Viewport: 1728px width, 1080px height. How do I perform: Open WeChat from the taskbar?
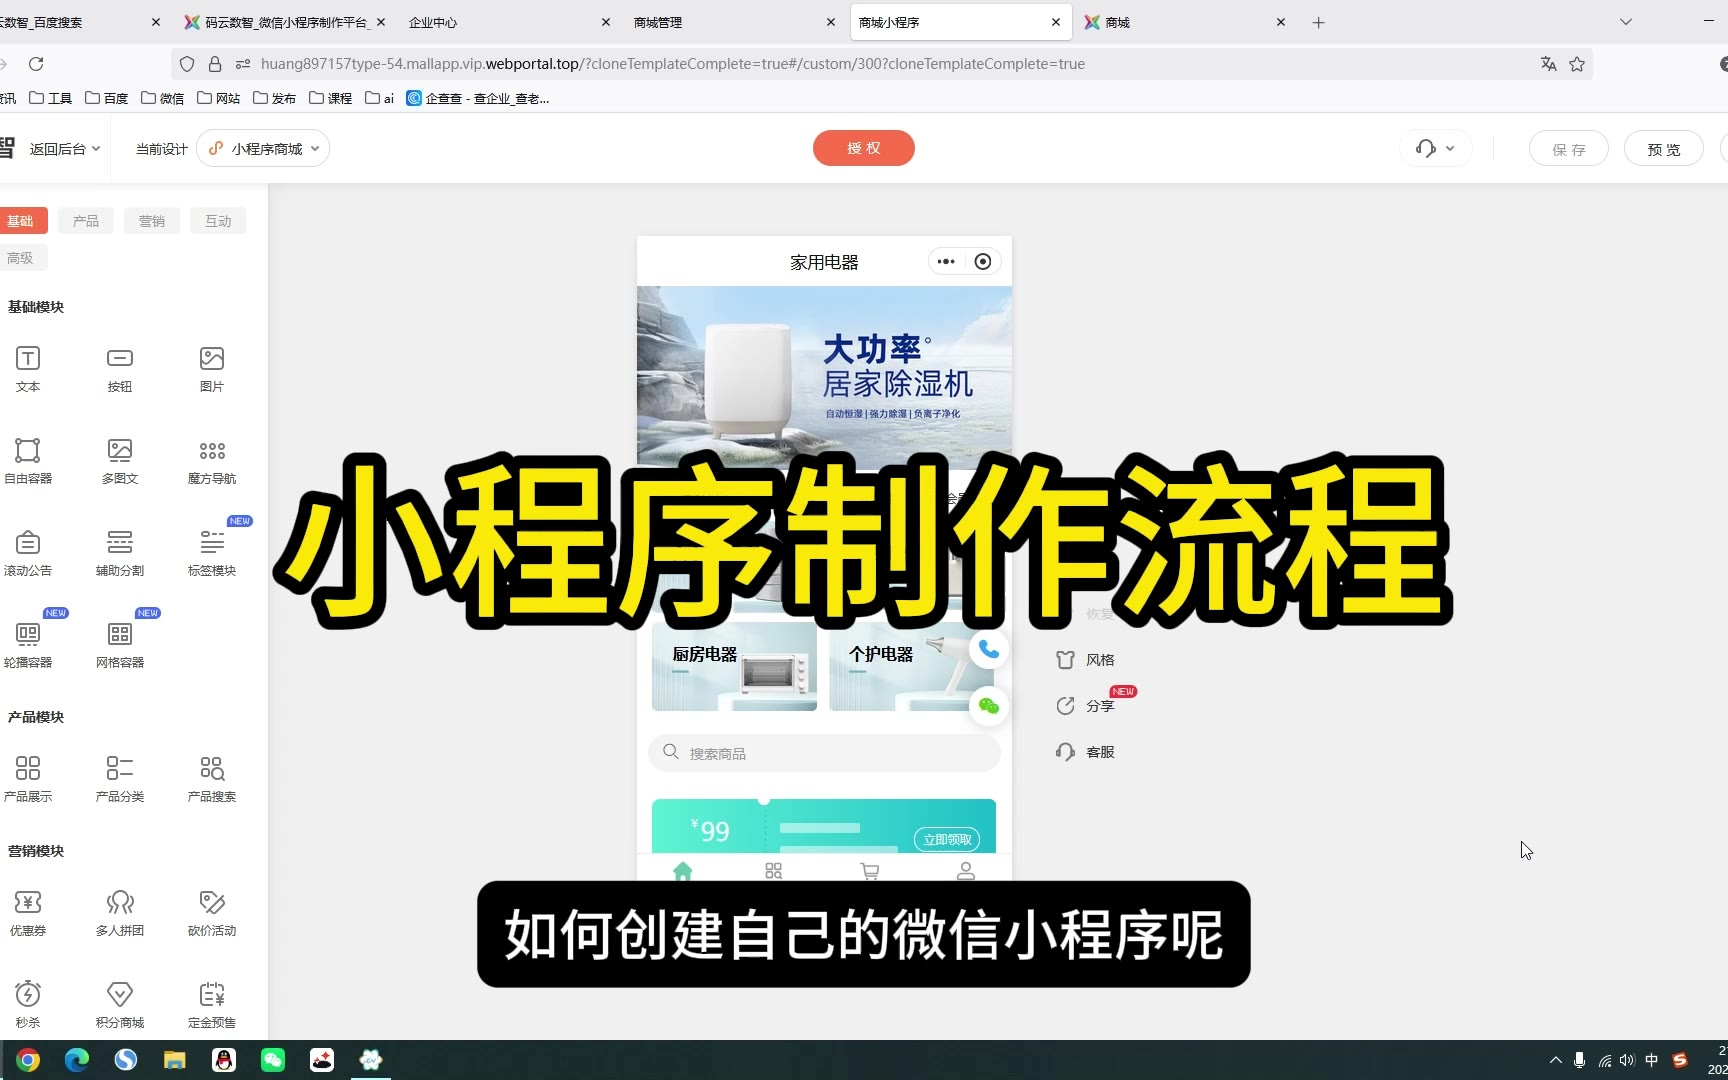click(273, 1060)
